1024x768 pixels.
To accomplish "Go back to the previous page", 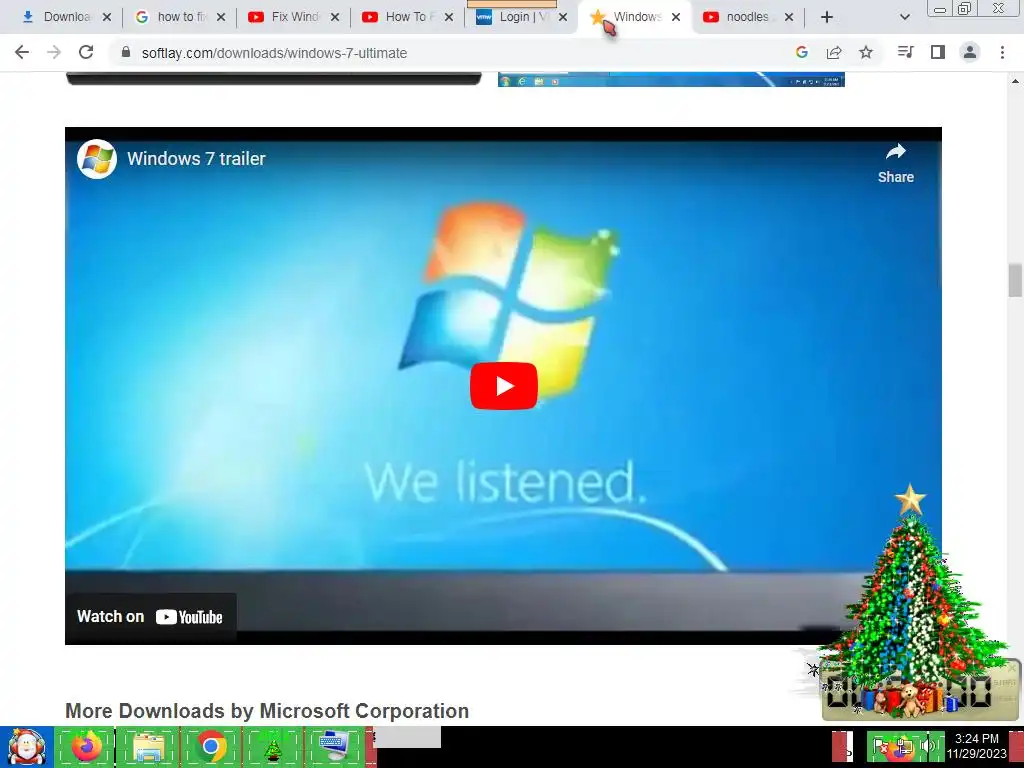I will coord(22,52).
